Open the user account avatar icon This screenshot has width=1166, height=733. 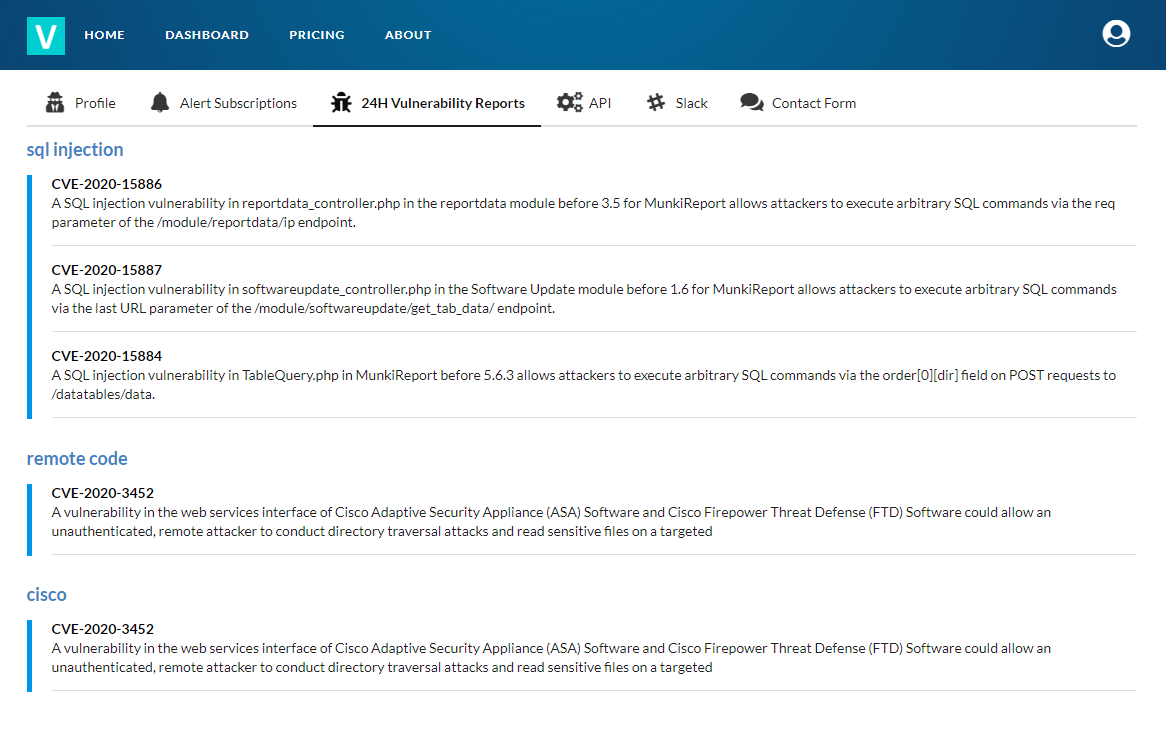coord(1115,33)
